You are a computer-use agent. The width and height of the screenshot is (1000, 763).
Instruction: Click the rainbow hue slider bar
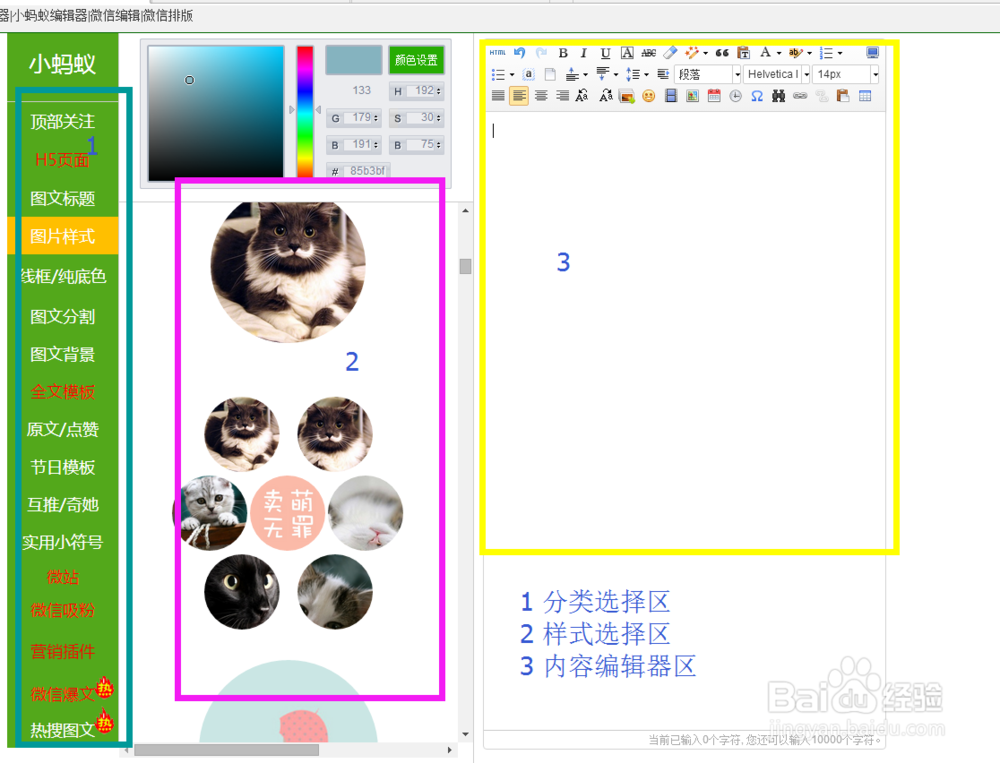pos(305,112)
